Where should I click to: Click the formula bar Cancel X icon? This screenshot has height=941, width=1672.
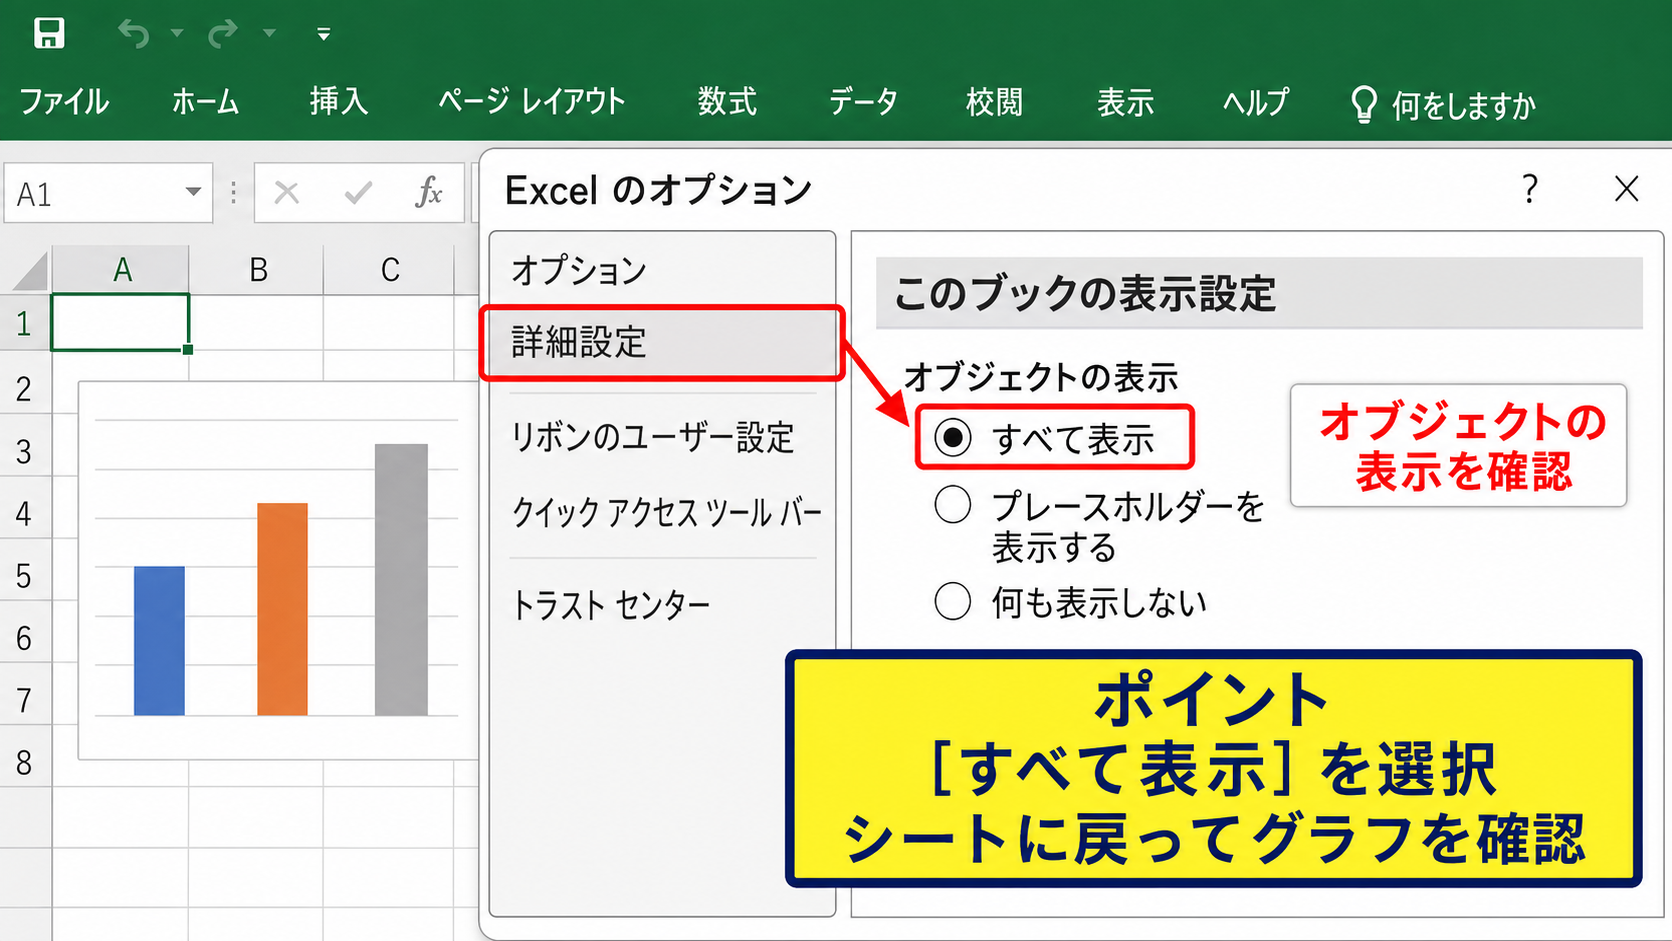click(x=287, y=192)
